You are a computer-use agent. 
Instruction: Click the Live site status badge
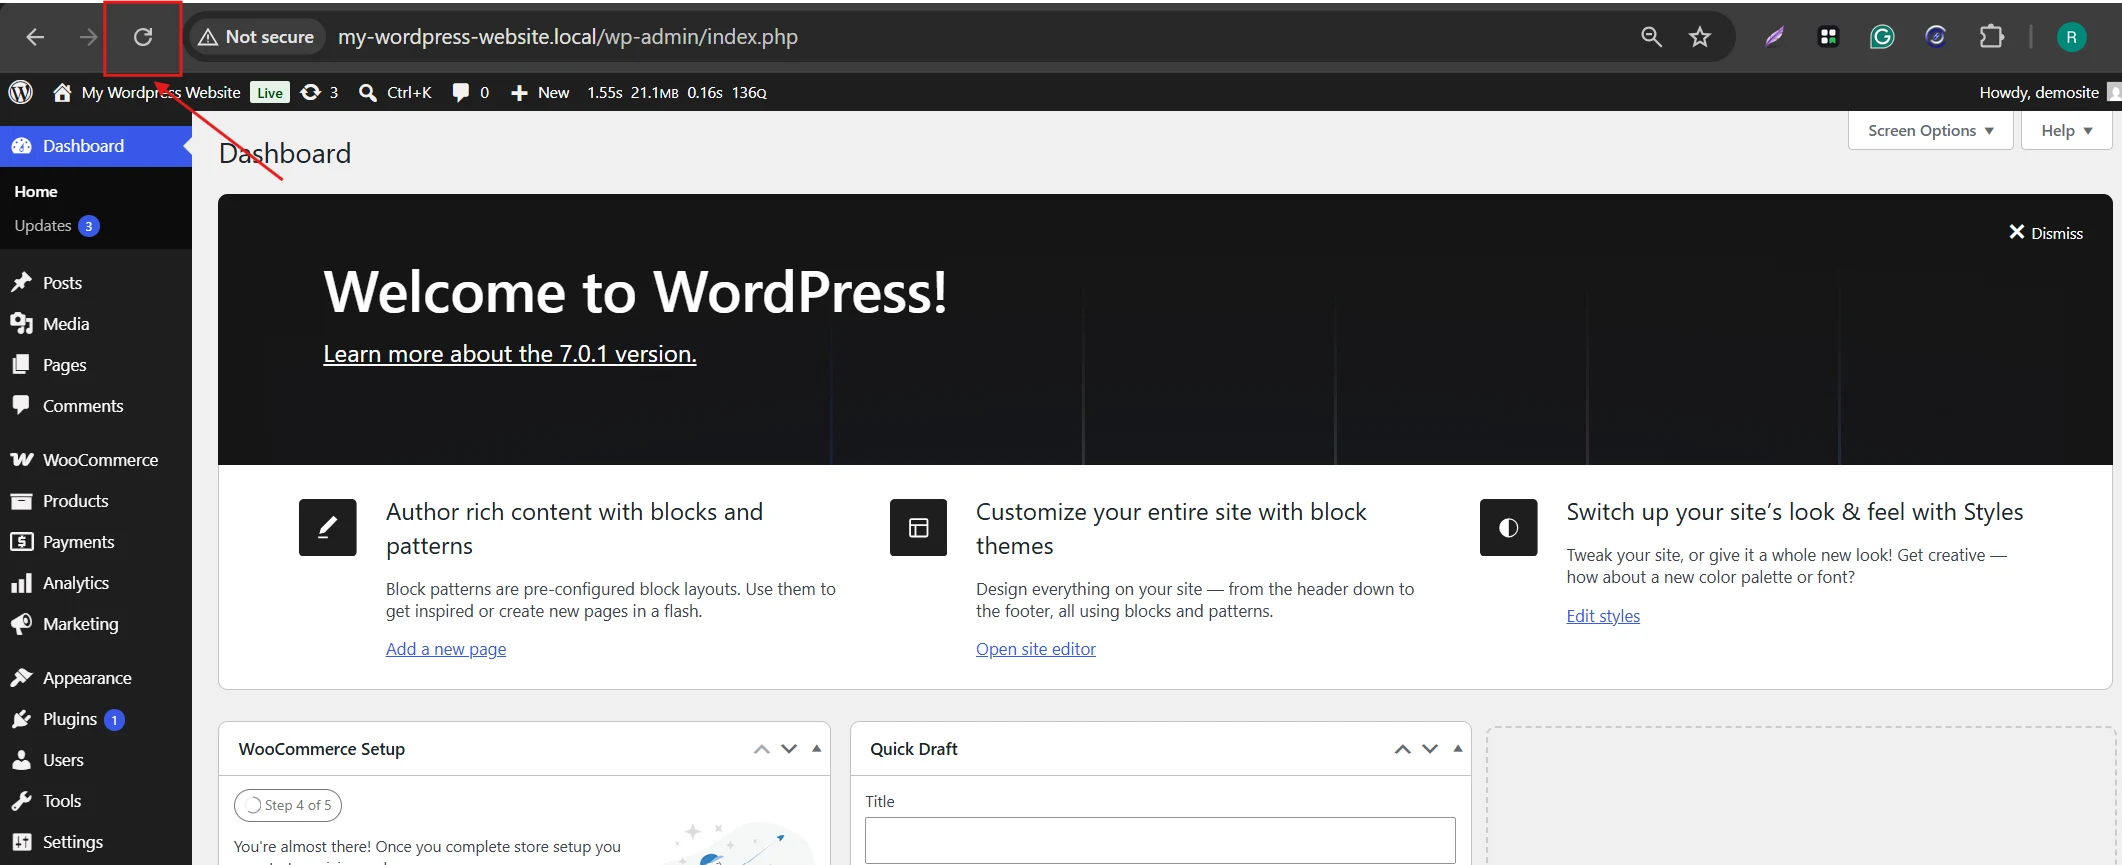pyautogui.click(x=270, y=92)
